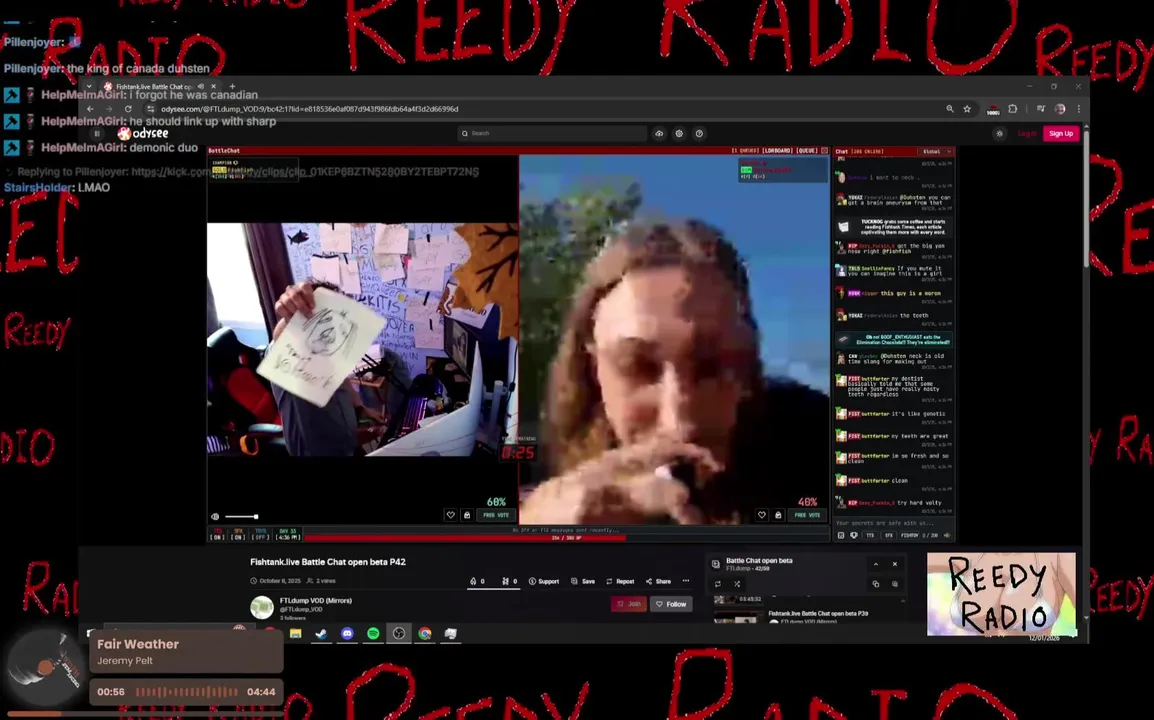Click the Support button under the video
The height and width of the screenshot is (720, 1154).
click(x=544, y=581)
